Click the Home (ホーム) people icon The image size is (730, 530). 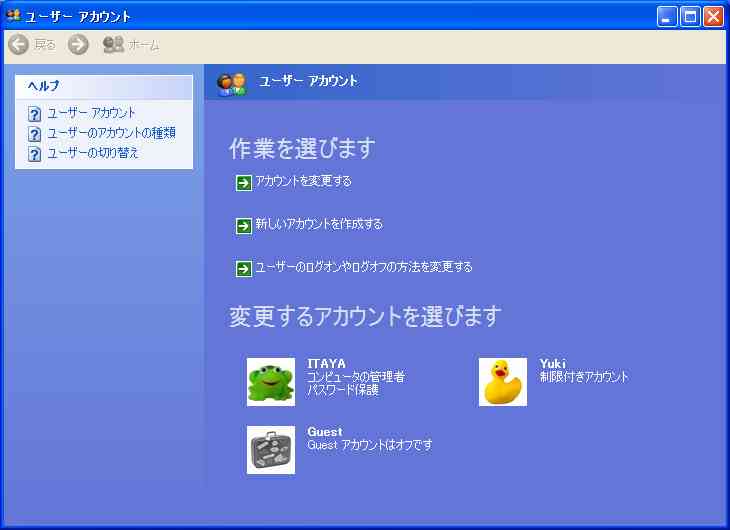[113, 45]
